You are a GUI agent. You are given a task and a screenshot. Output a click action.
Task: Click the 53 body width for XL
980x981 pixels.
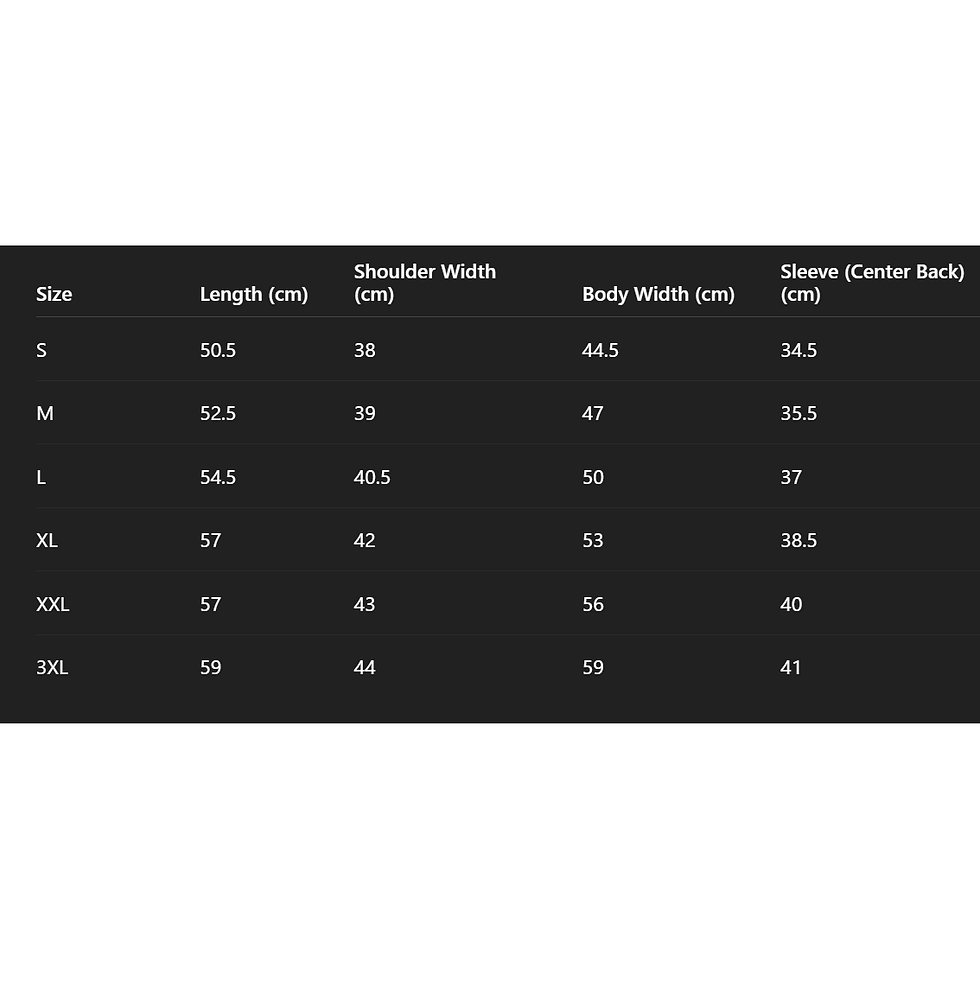[593, 541]
